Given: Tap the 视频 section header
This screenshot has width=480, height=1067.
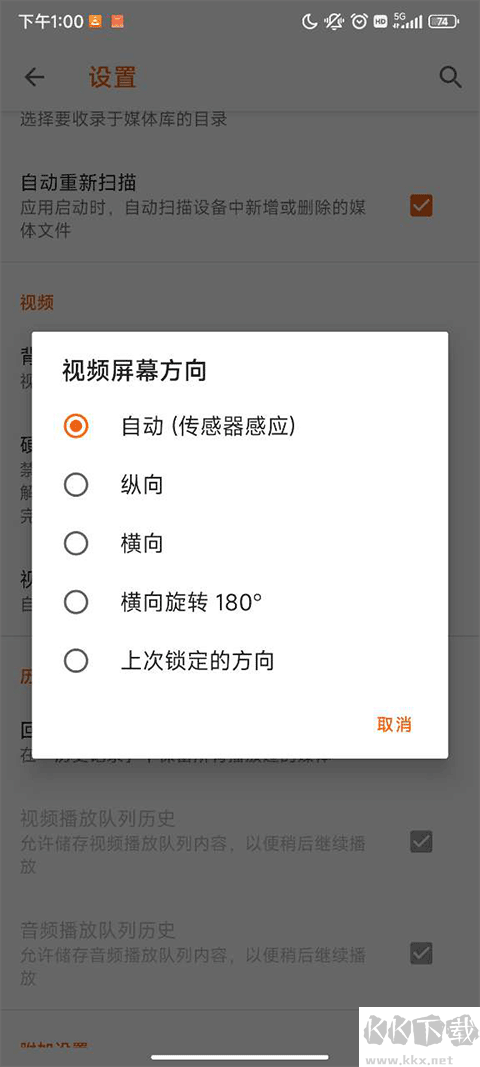Looking at the screenshot, I should 37,303.
